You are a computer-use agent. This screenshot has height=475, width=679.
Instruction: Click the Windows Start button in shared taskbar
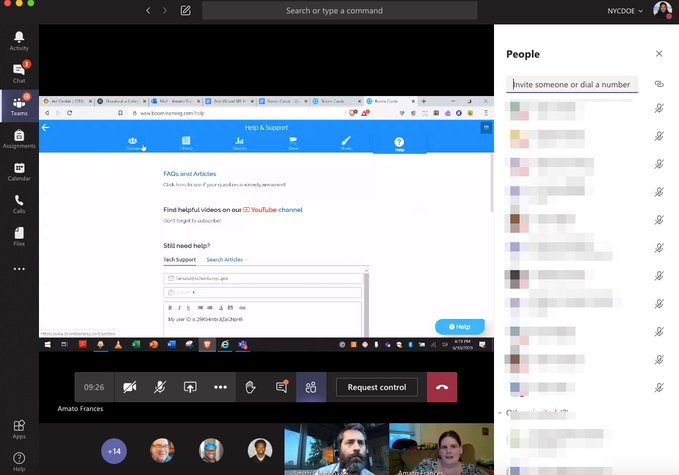pos(48,345)
